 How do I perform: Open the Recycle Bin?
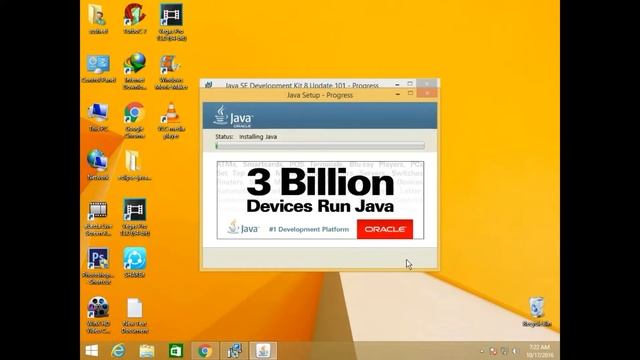click(x=536, y=312)
